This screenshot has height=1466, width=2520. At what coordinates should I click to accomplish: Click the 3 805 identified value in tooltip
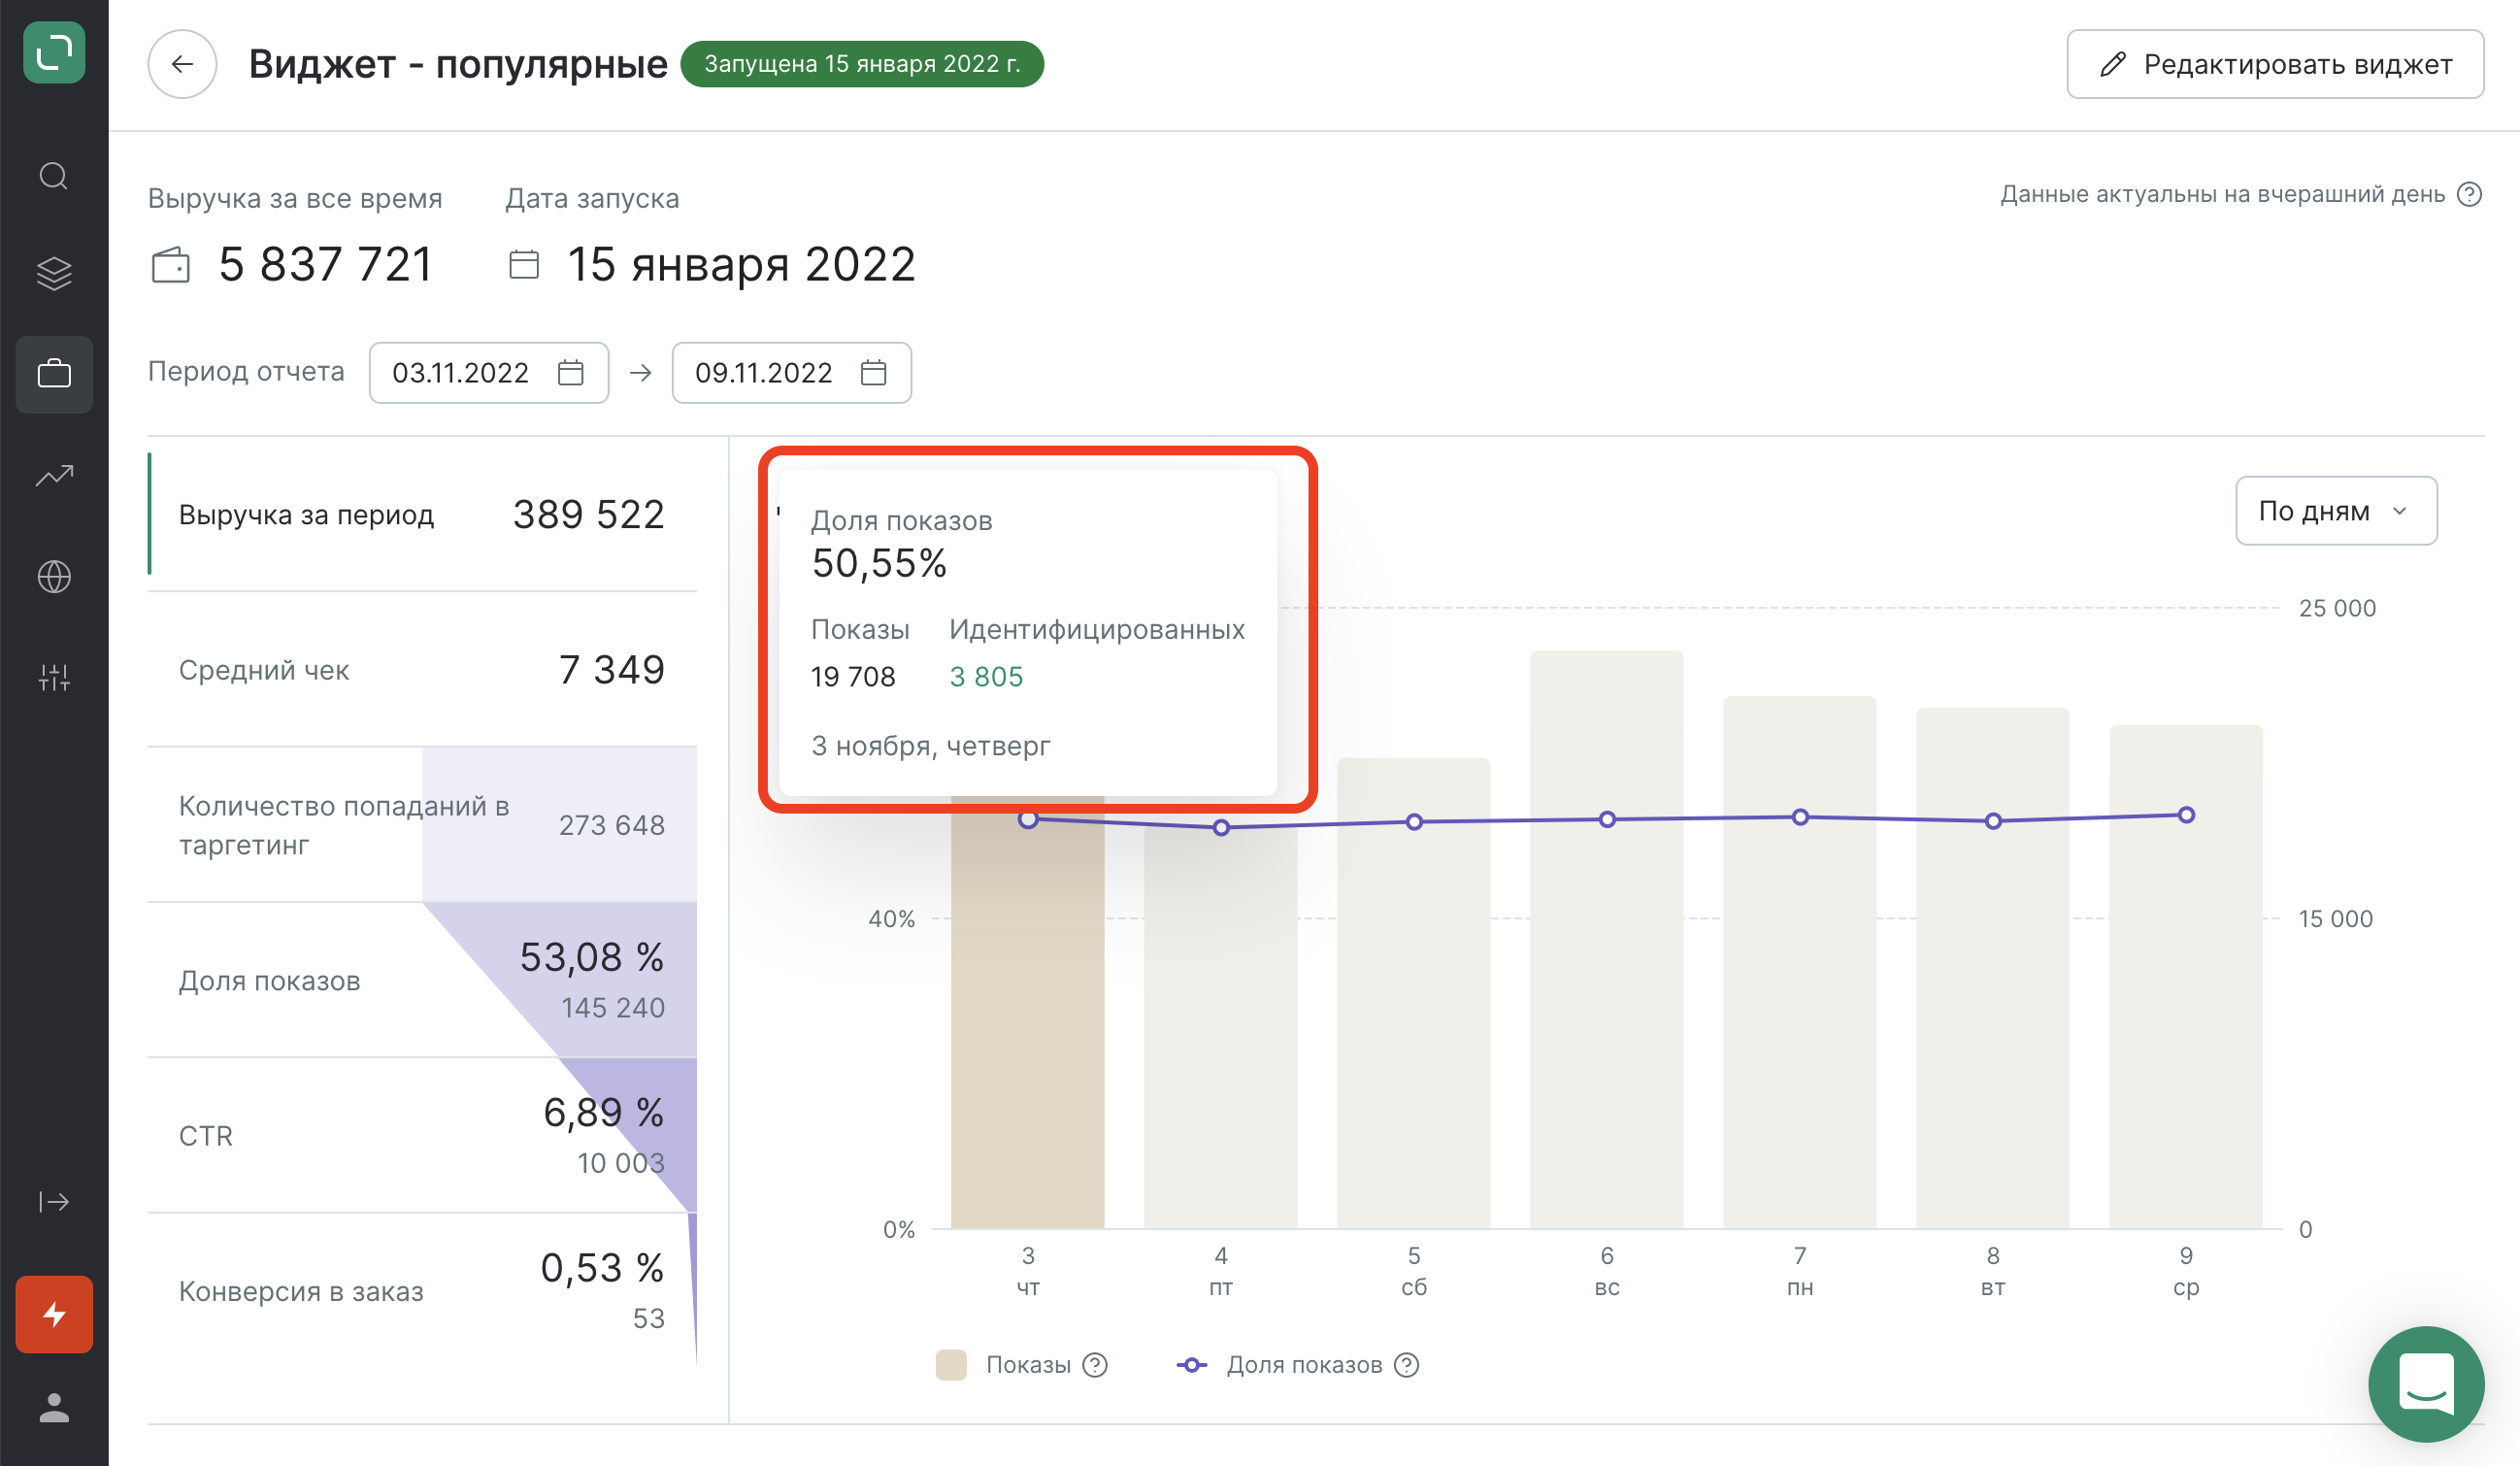point(986,677)
